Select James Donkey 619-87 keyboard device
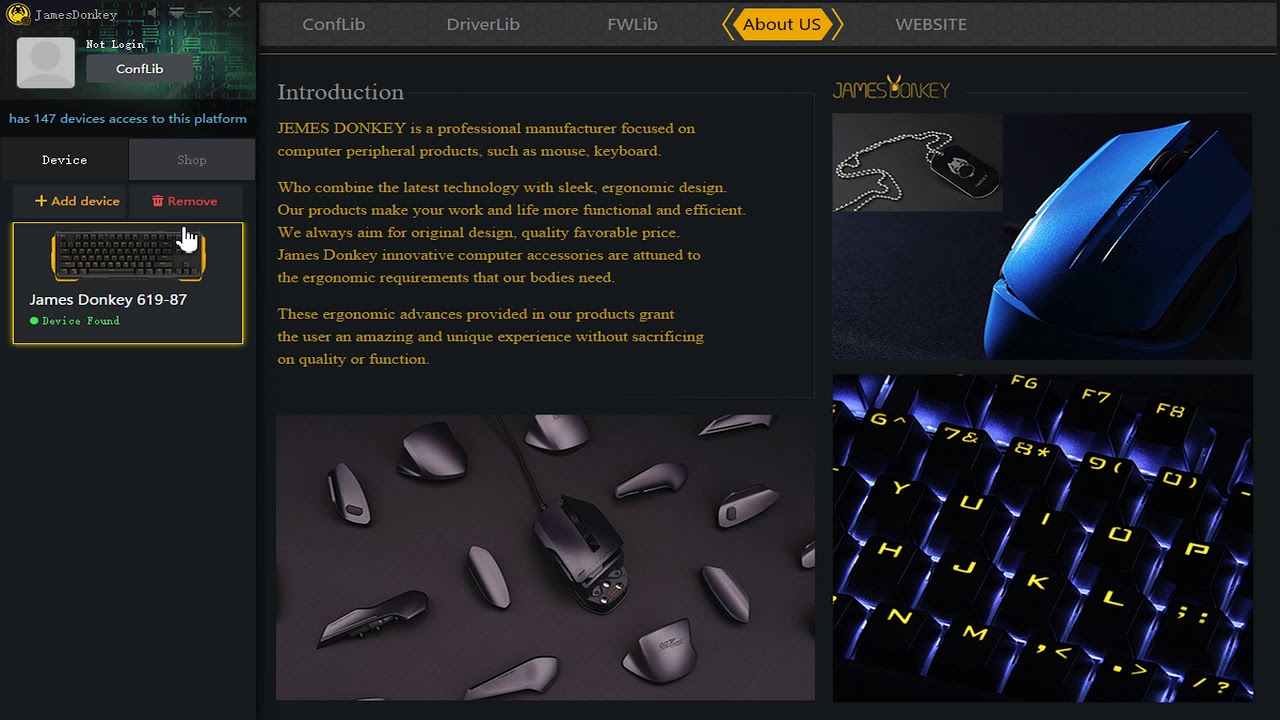 (128, 283)
